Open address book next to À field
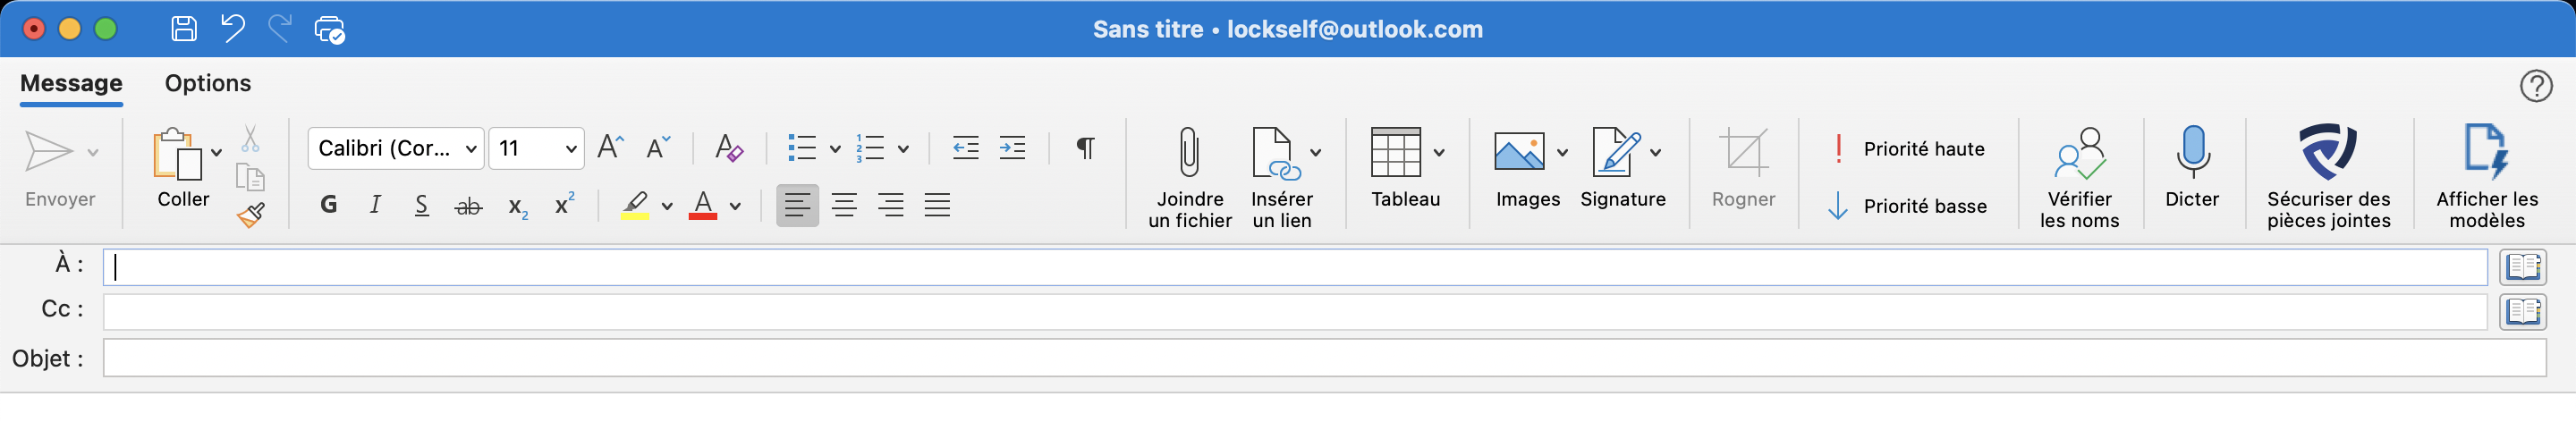Image resolution: width=2576 pixels, height=422 pixels. point(2522,266)
